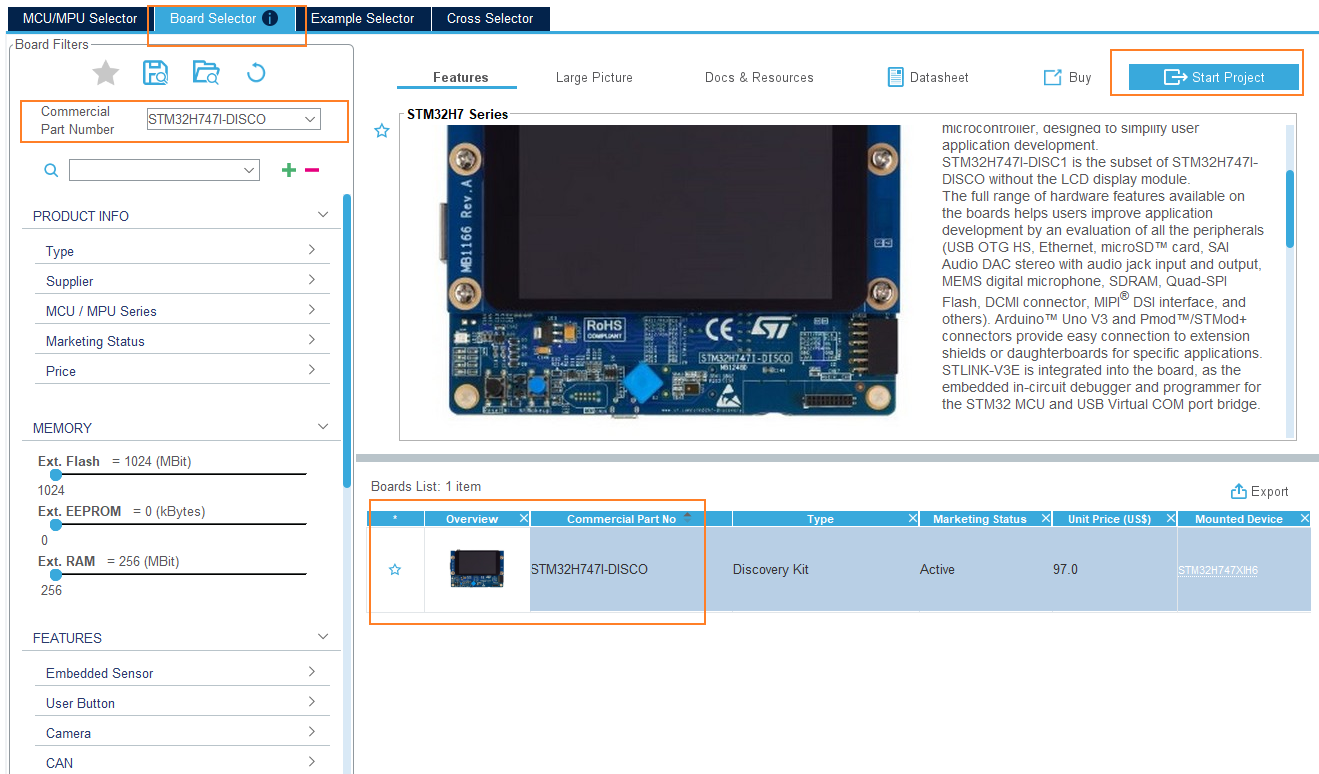Click the Ext. Flash slider handle
Viewport: 1319px width, 774px height.
coord(56,475)
